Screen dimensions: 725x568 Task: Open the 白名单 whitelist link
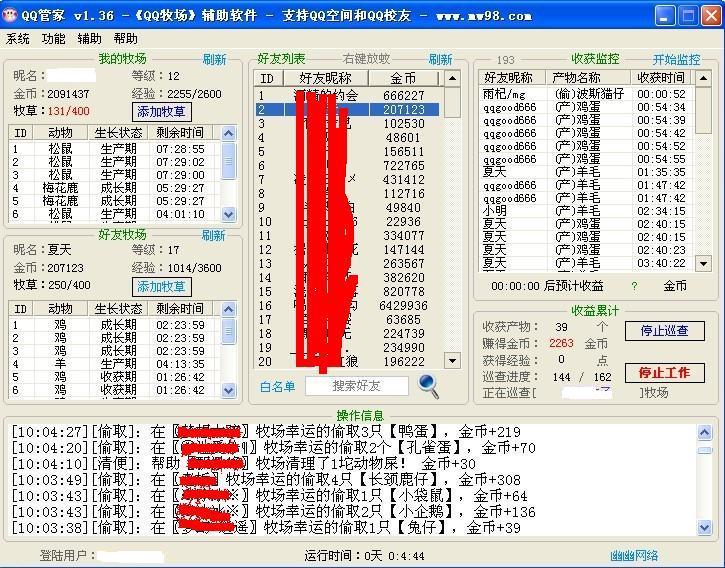tap(277, 386)
